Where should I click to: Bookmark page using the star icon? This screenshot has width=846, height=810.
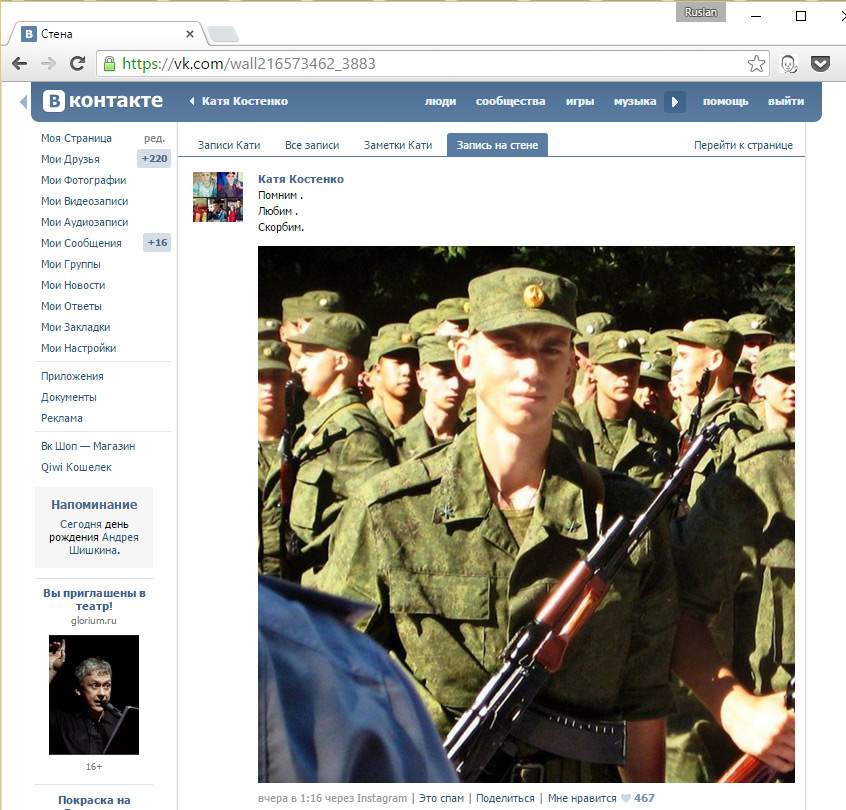coord(757,63)
